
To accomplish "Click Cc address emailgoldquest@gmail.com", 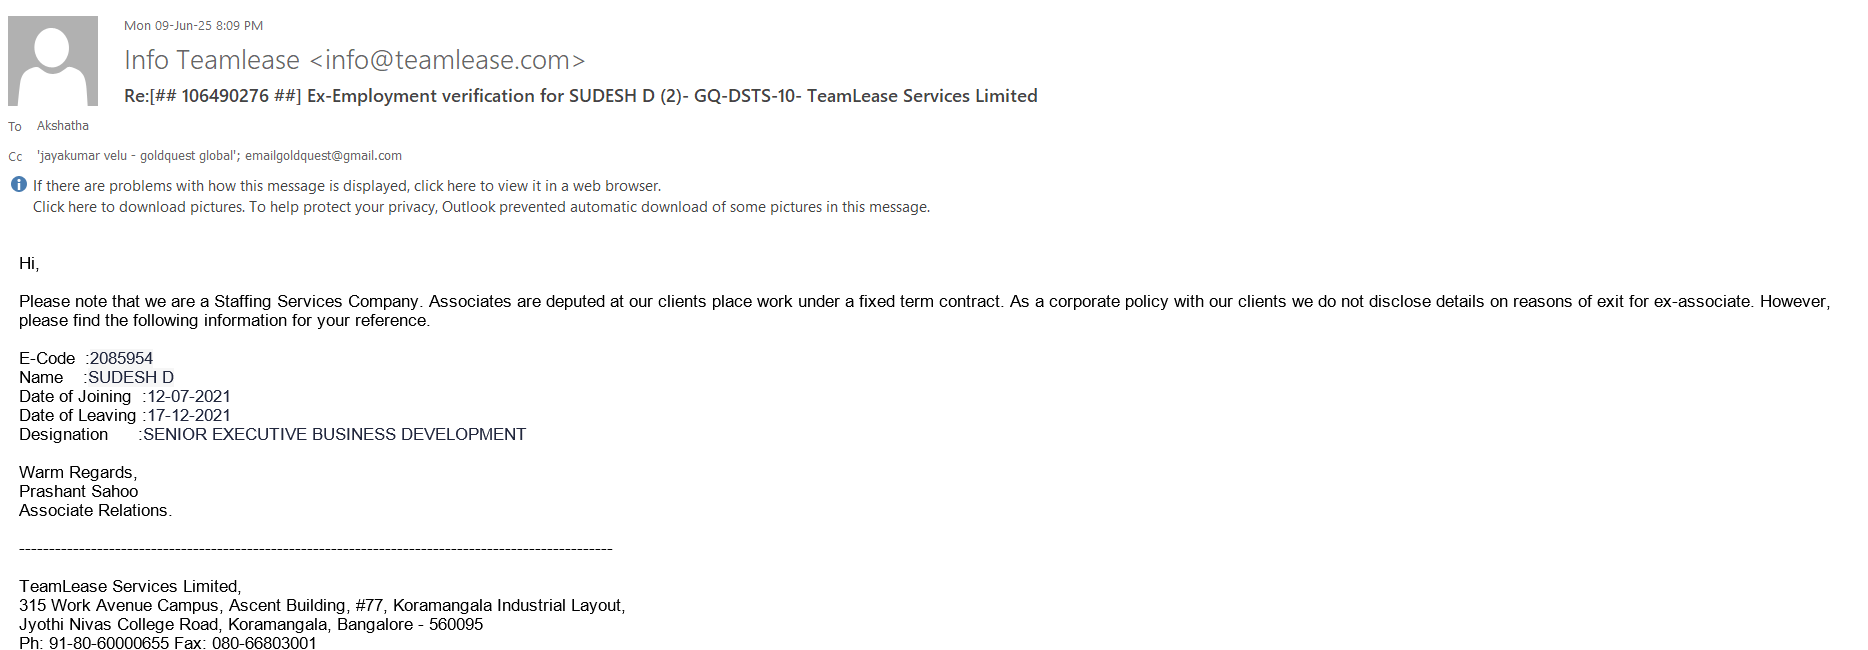I will [x=323, y=156].
